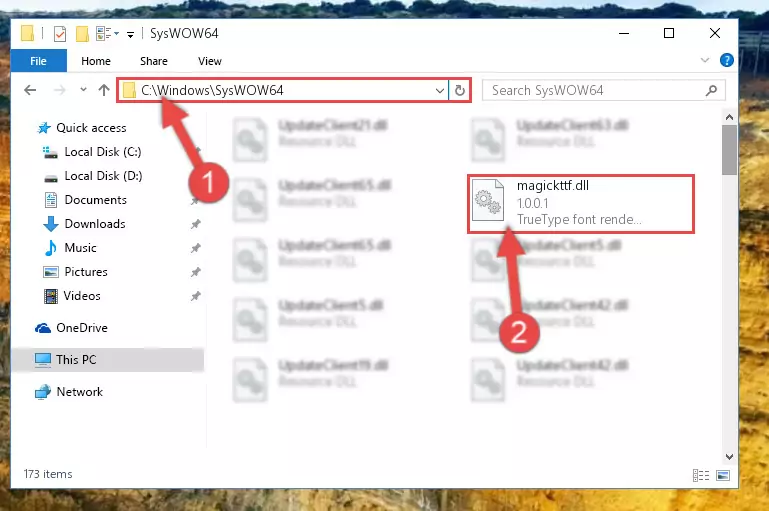
Task: Refresh the SysWOW64 folder
Action: 460,90
